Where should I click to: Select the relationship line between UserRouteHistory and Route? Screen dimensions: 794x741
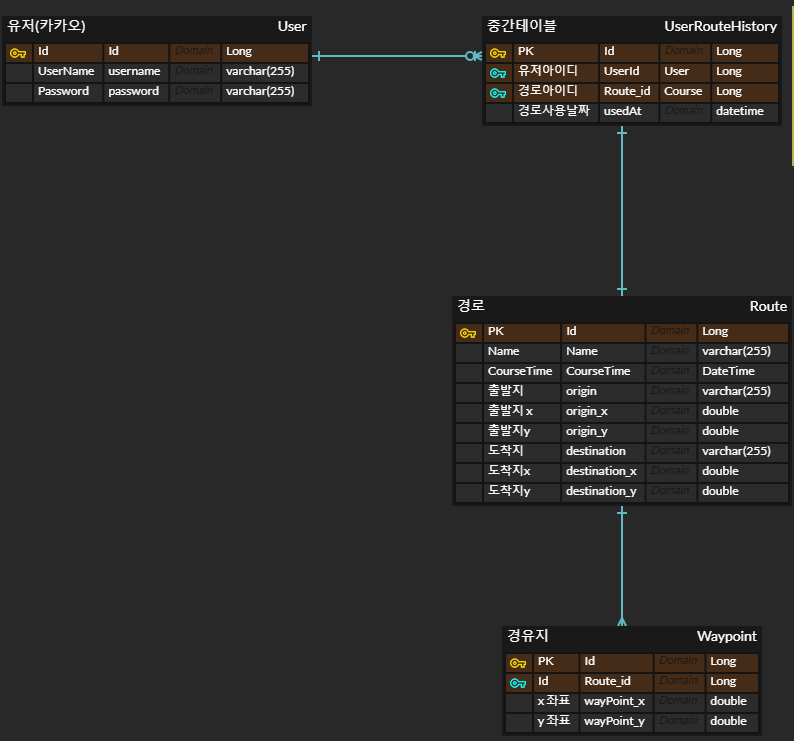tap(622, 211)
